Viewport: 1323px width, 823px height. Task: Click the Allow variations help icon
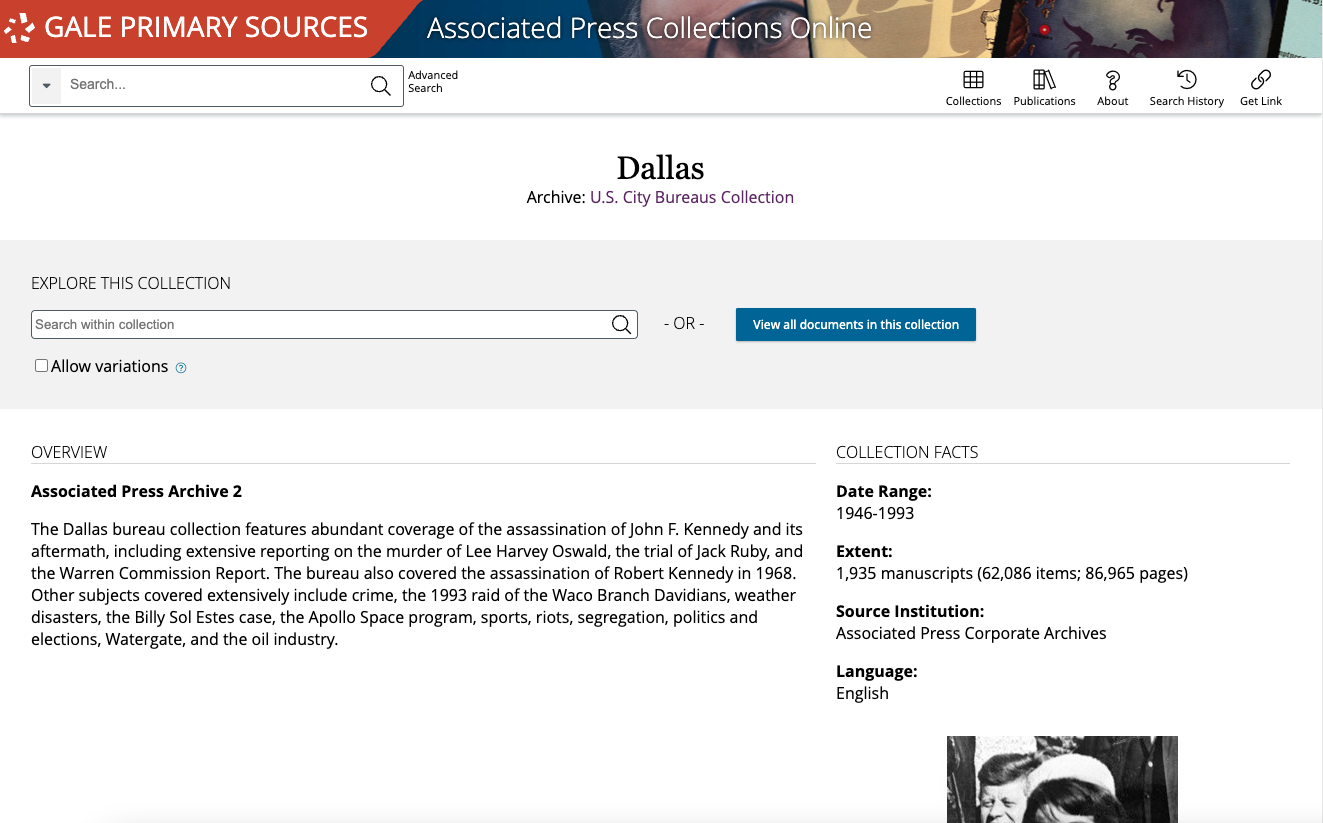coord(181,368)
